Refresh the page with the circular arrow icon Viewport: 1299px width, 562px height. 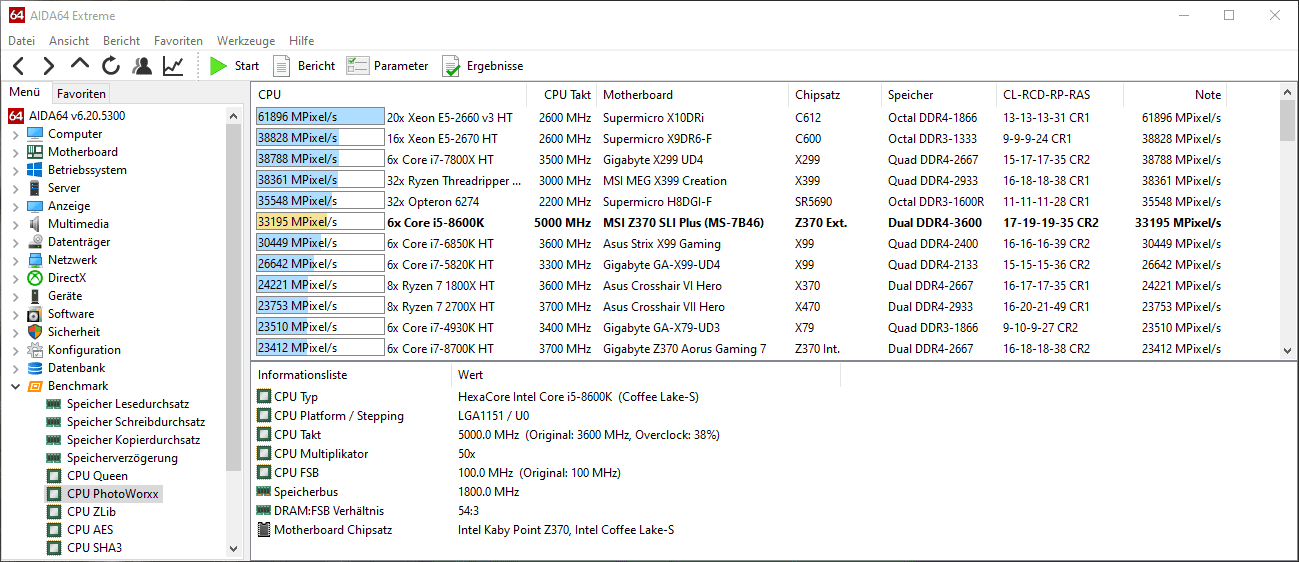pos(111,66)
